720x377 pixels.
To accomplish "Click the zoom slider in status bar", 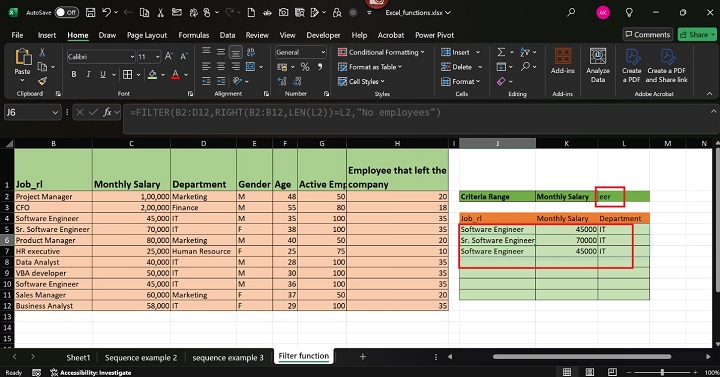I will tap(662, 372).
